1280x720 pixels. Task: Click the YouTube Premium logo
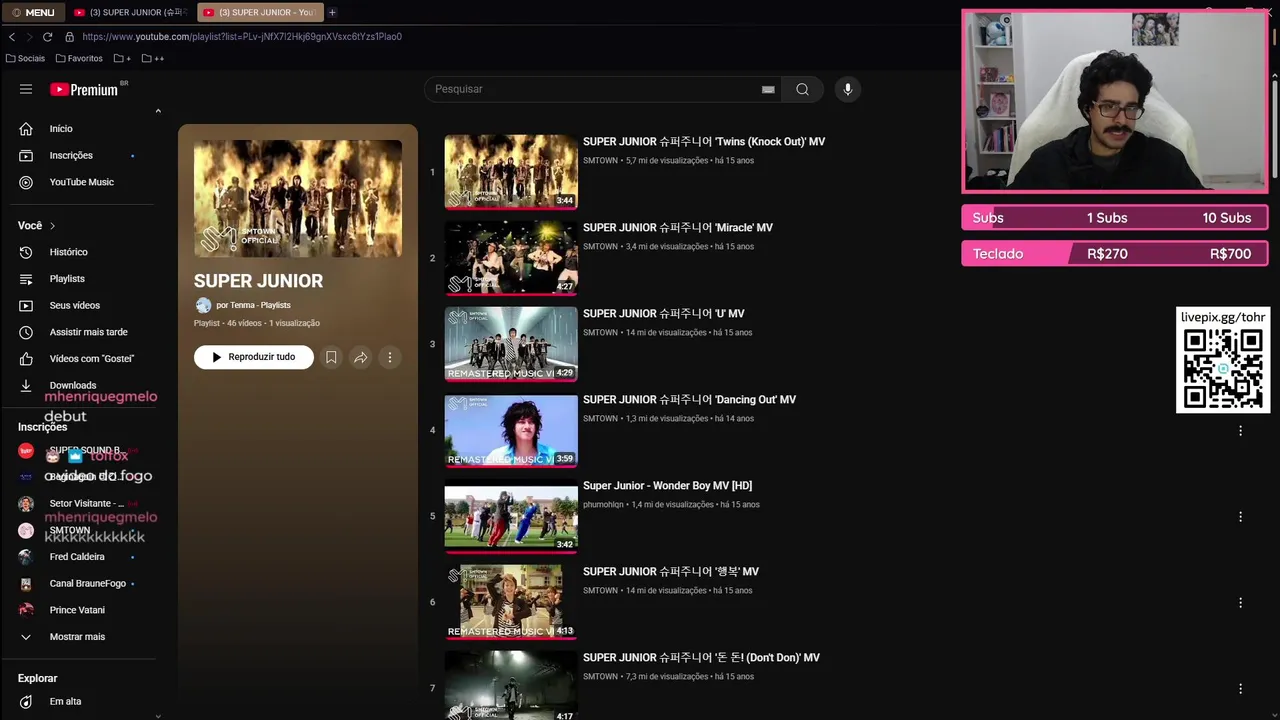86,89
